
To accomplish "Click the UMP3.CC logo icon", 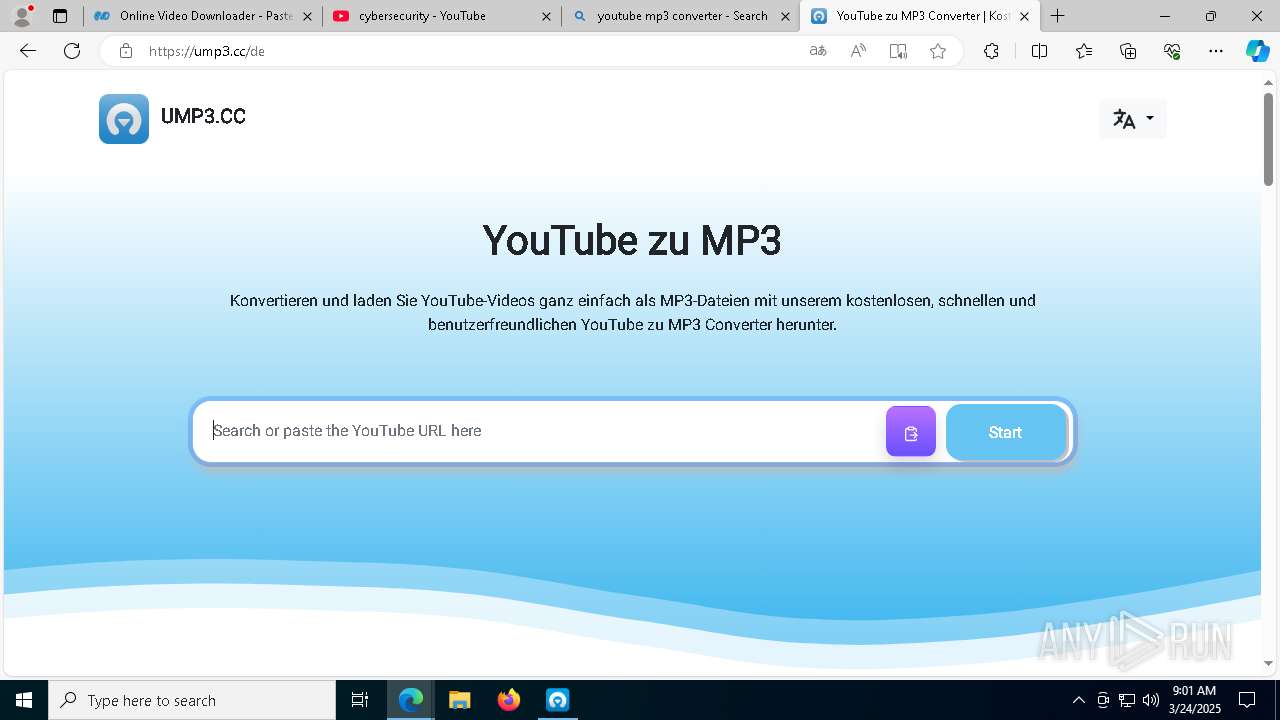I will [x=124, y=119].
